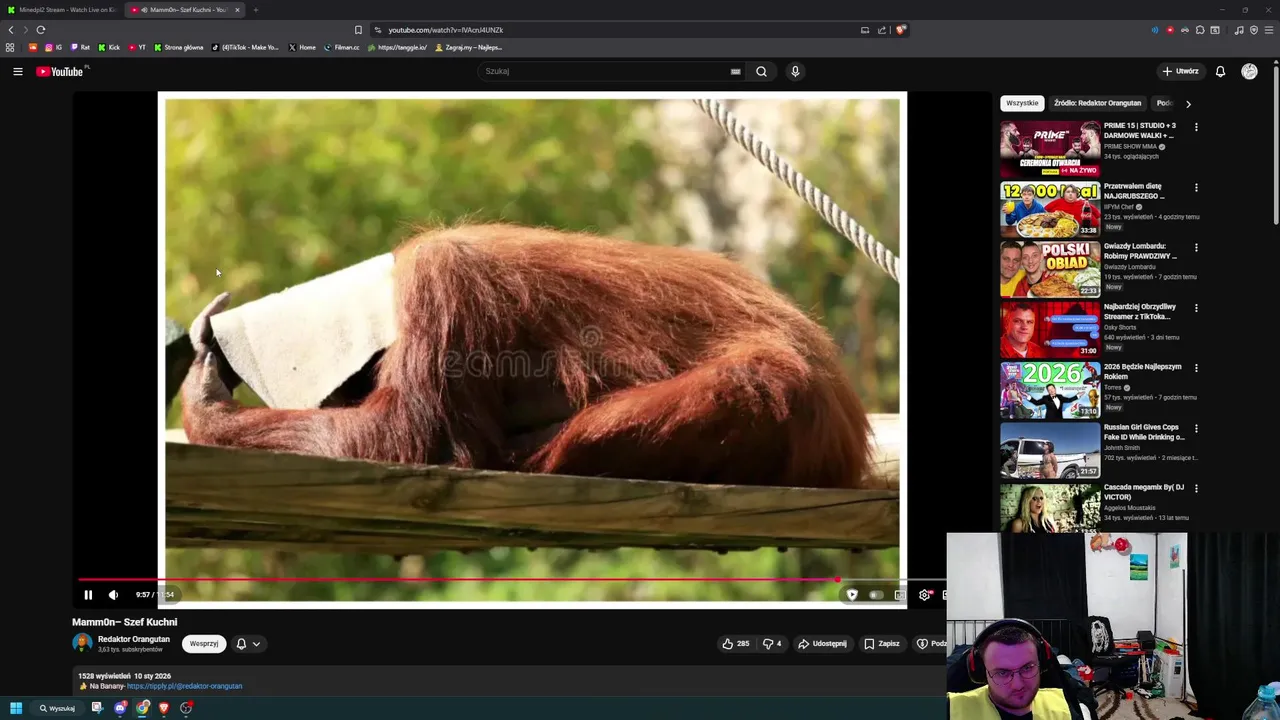Click the Brave Shields lion icon
1280x720 pixels.
[900, 30]
